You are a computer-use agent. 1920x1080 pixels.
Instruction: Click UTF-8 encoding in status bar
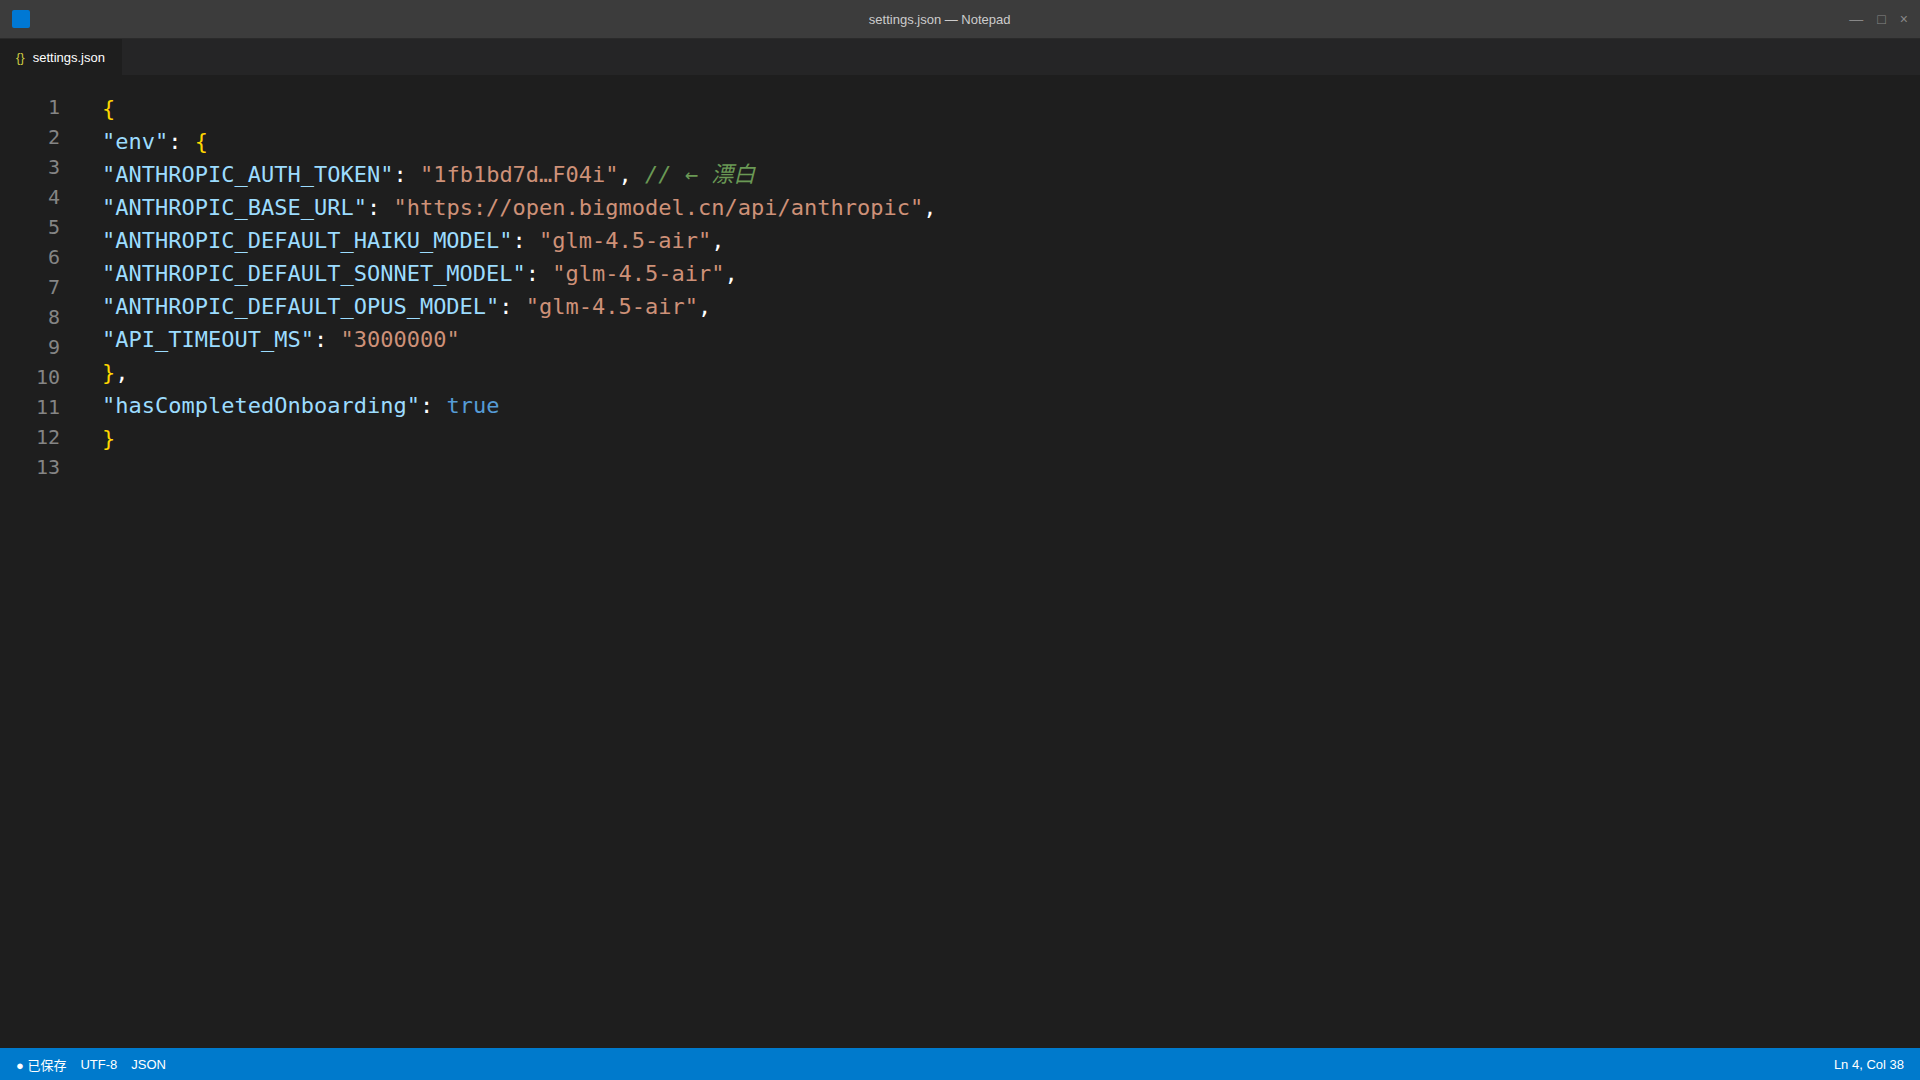click(99, 1065)
